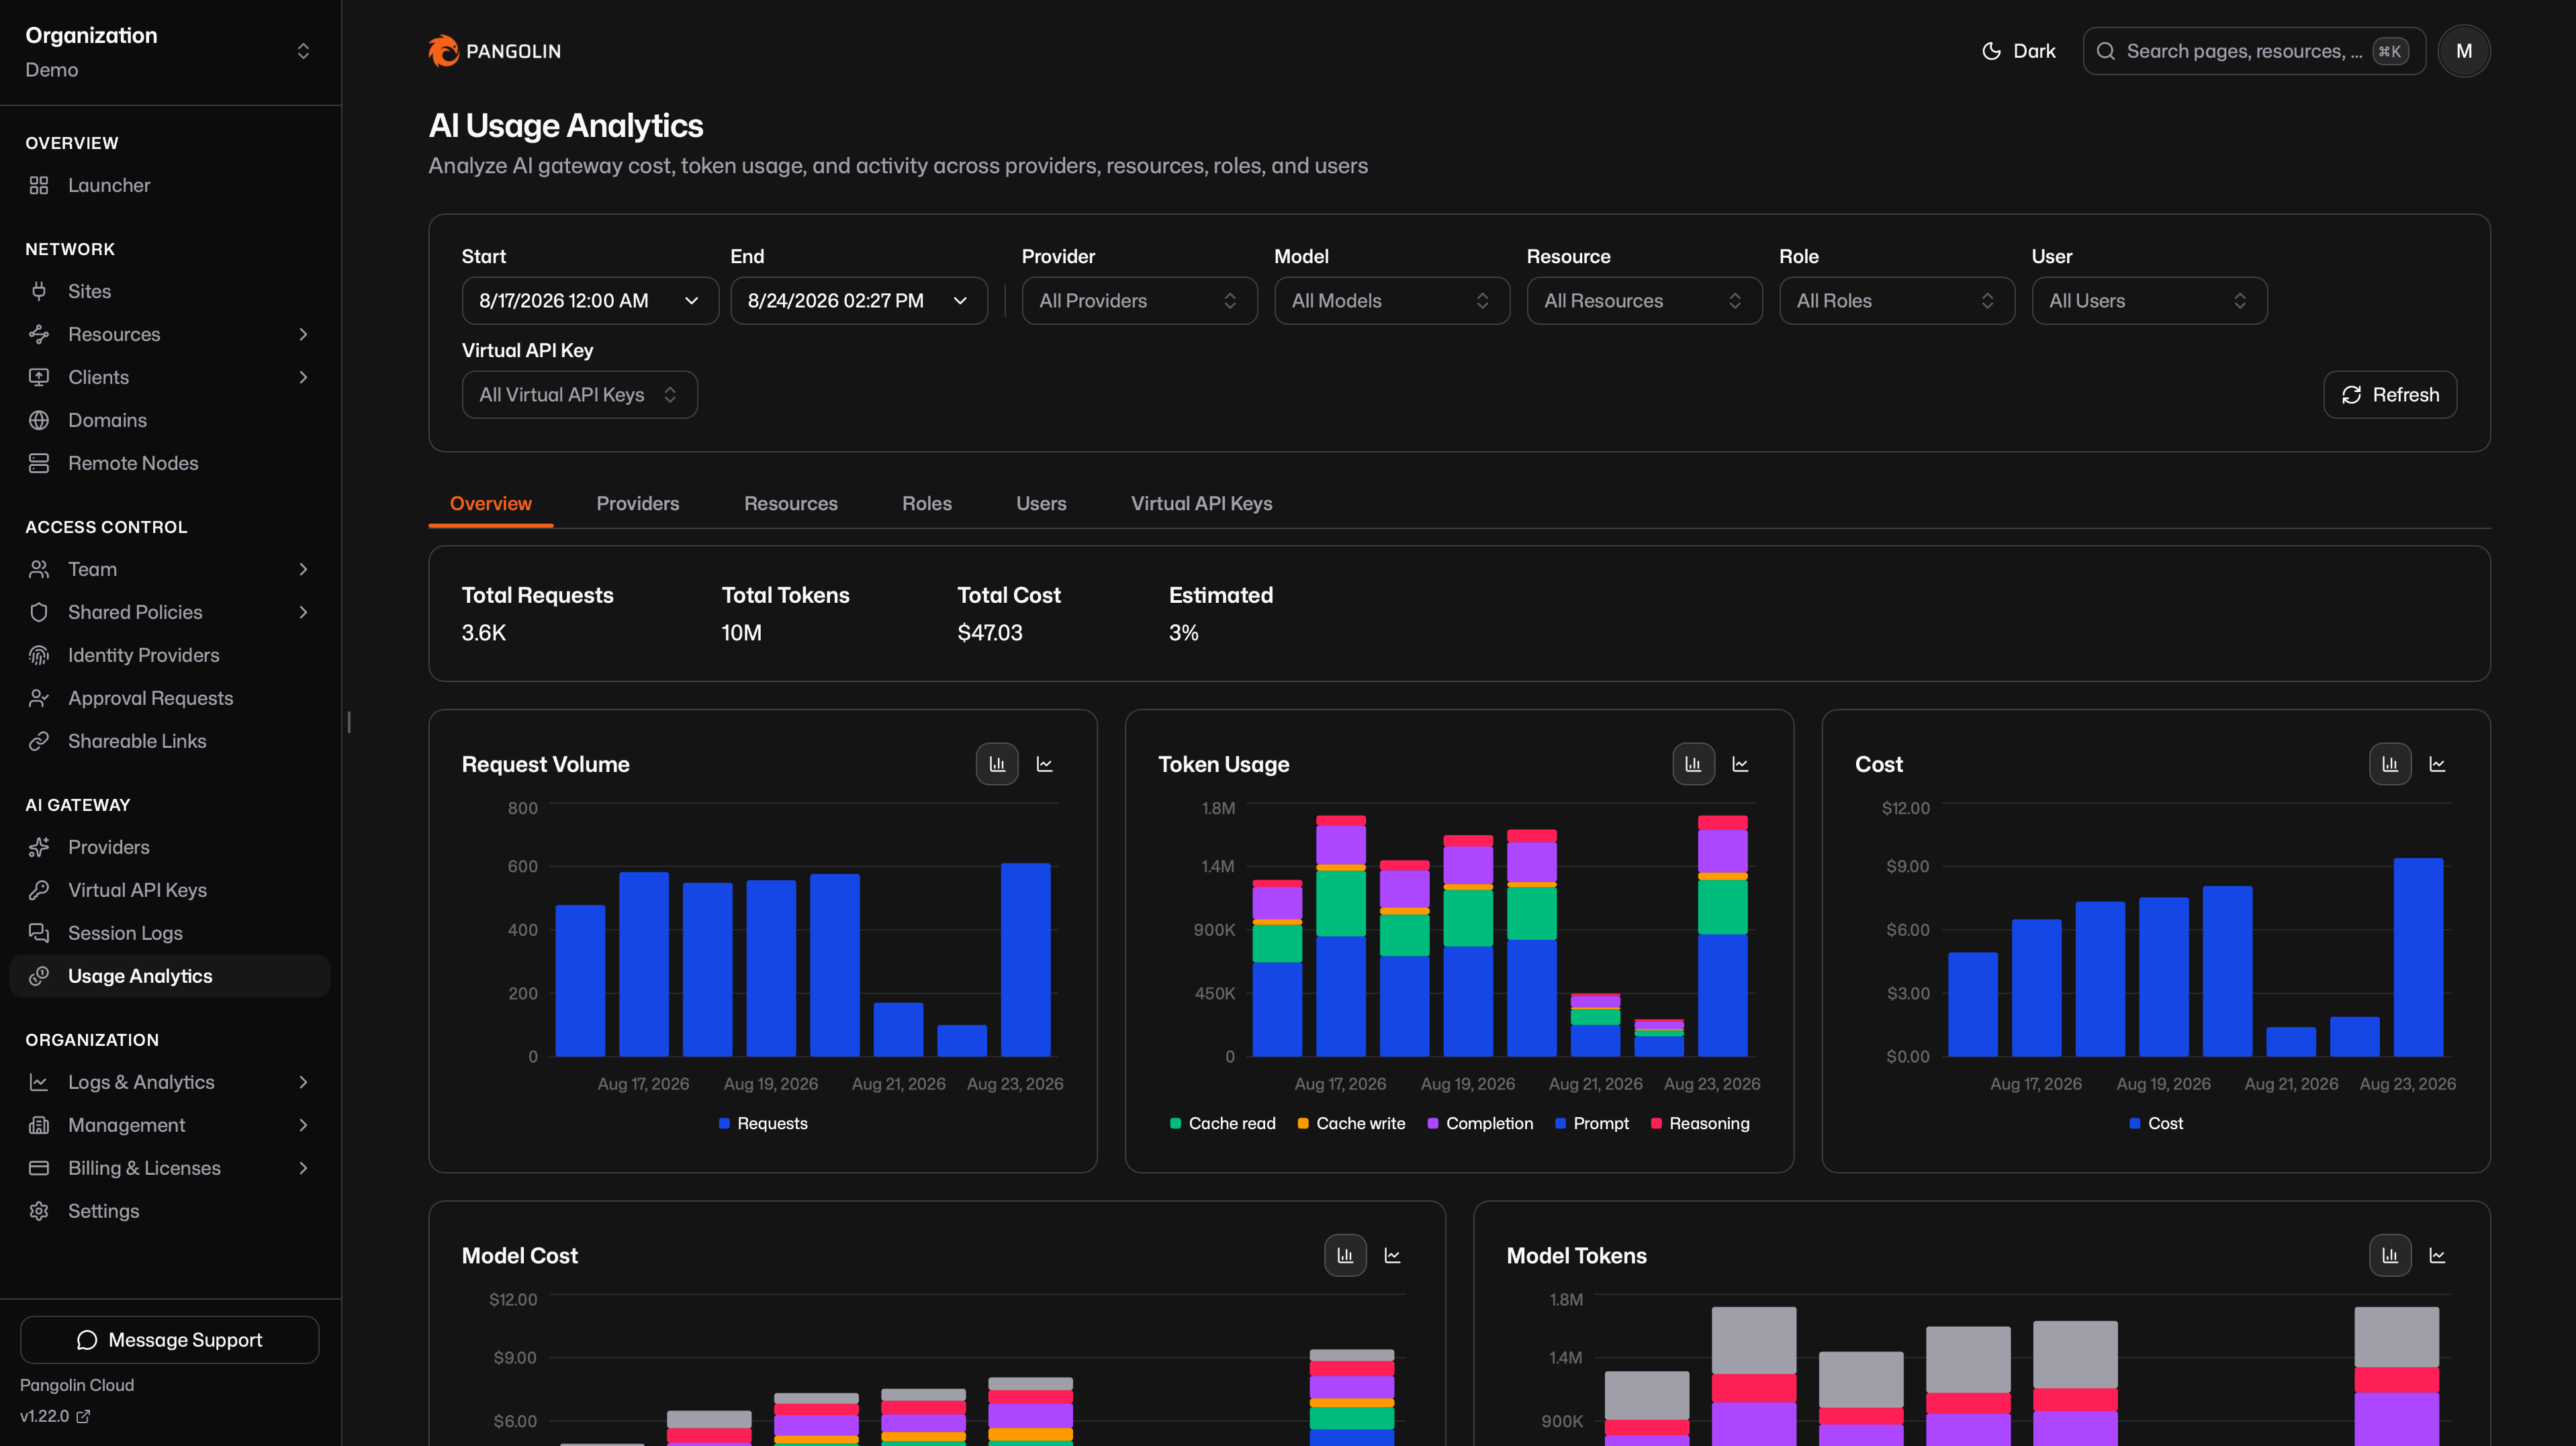Click the Message Support button
Image resolution: width=2576 pixels, height=1446 pixels.
(x=170, y=1340)
